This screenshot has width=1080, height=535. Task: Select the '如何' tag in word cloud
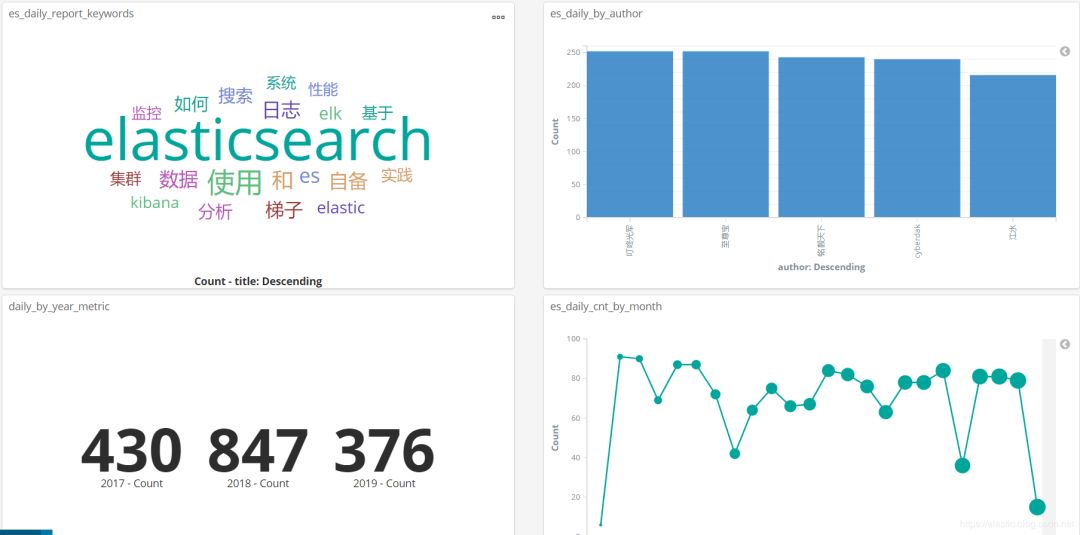tap(191, 104)
